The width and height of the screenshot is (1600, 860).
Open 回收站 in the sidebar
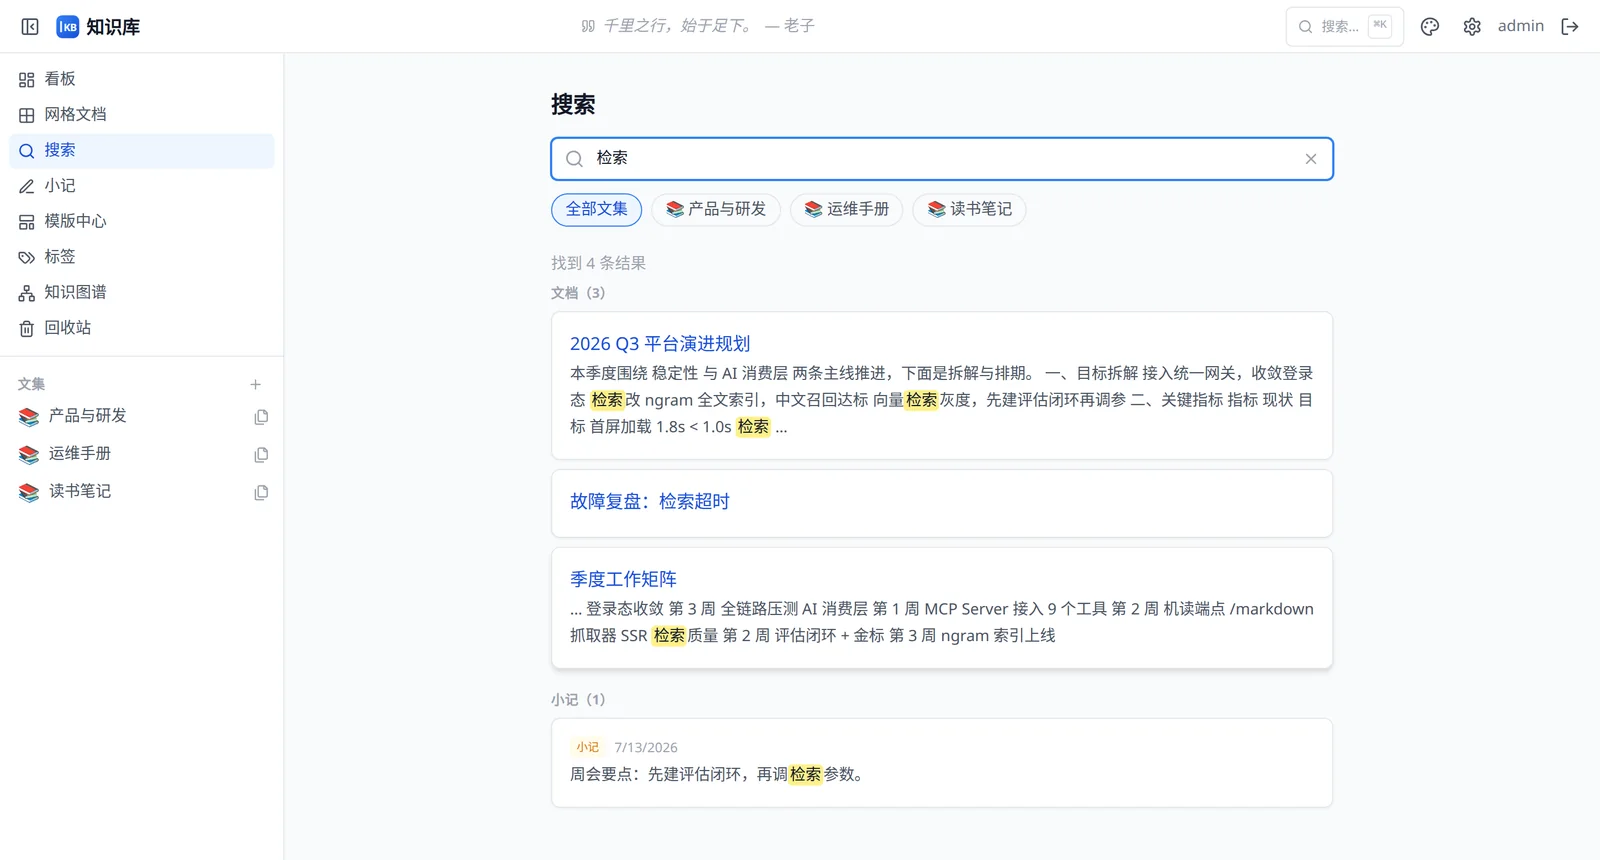pos(141,328)
